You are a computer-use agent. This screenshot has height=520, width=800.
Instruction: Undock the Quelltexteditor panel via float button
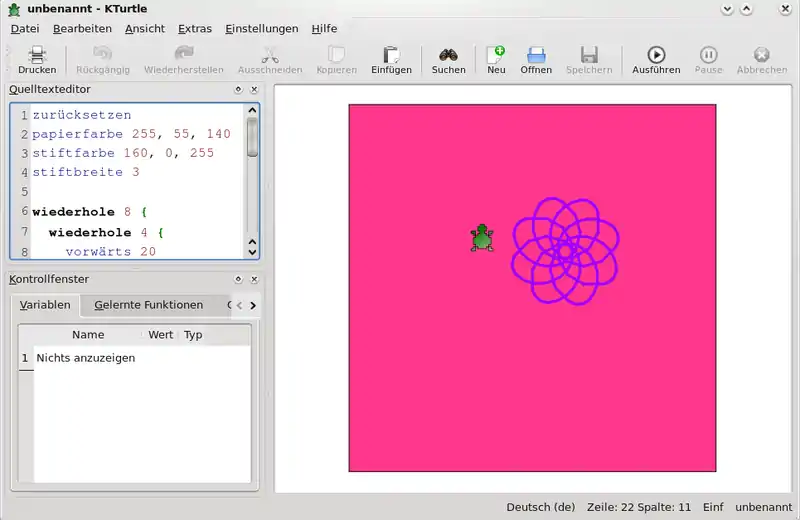click(238, 89)
